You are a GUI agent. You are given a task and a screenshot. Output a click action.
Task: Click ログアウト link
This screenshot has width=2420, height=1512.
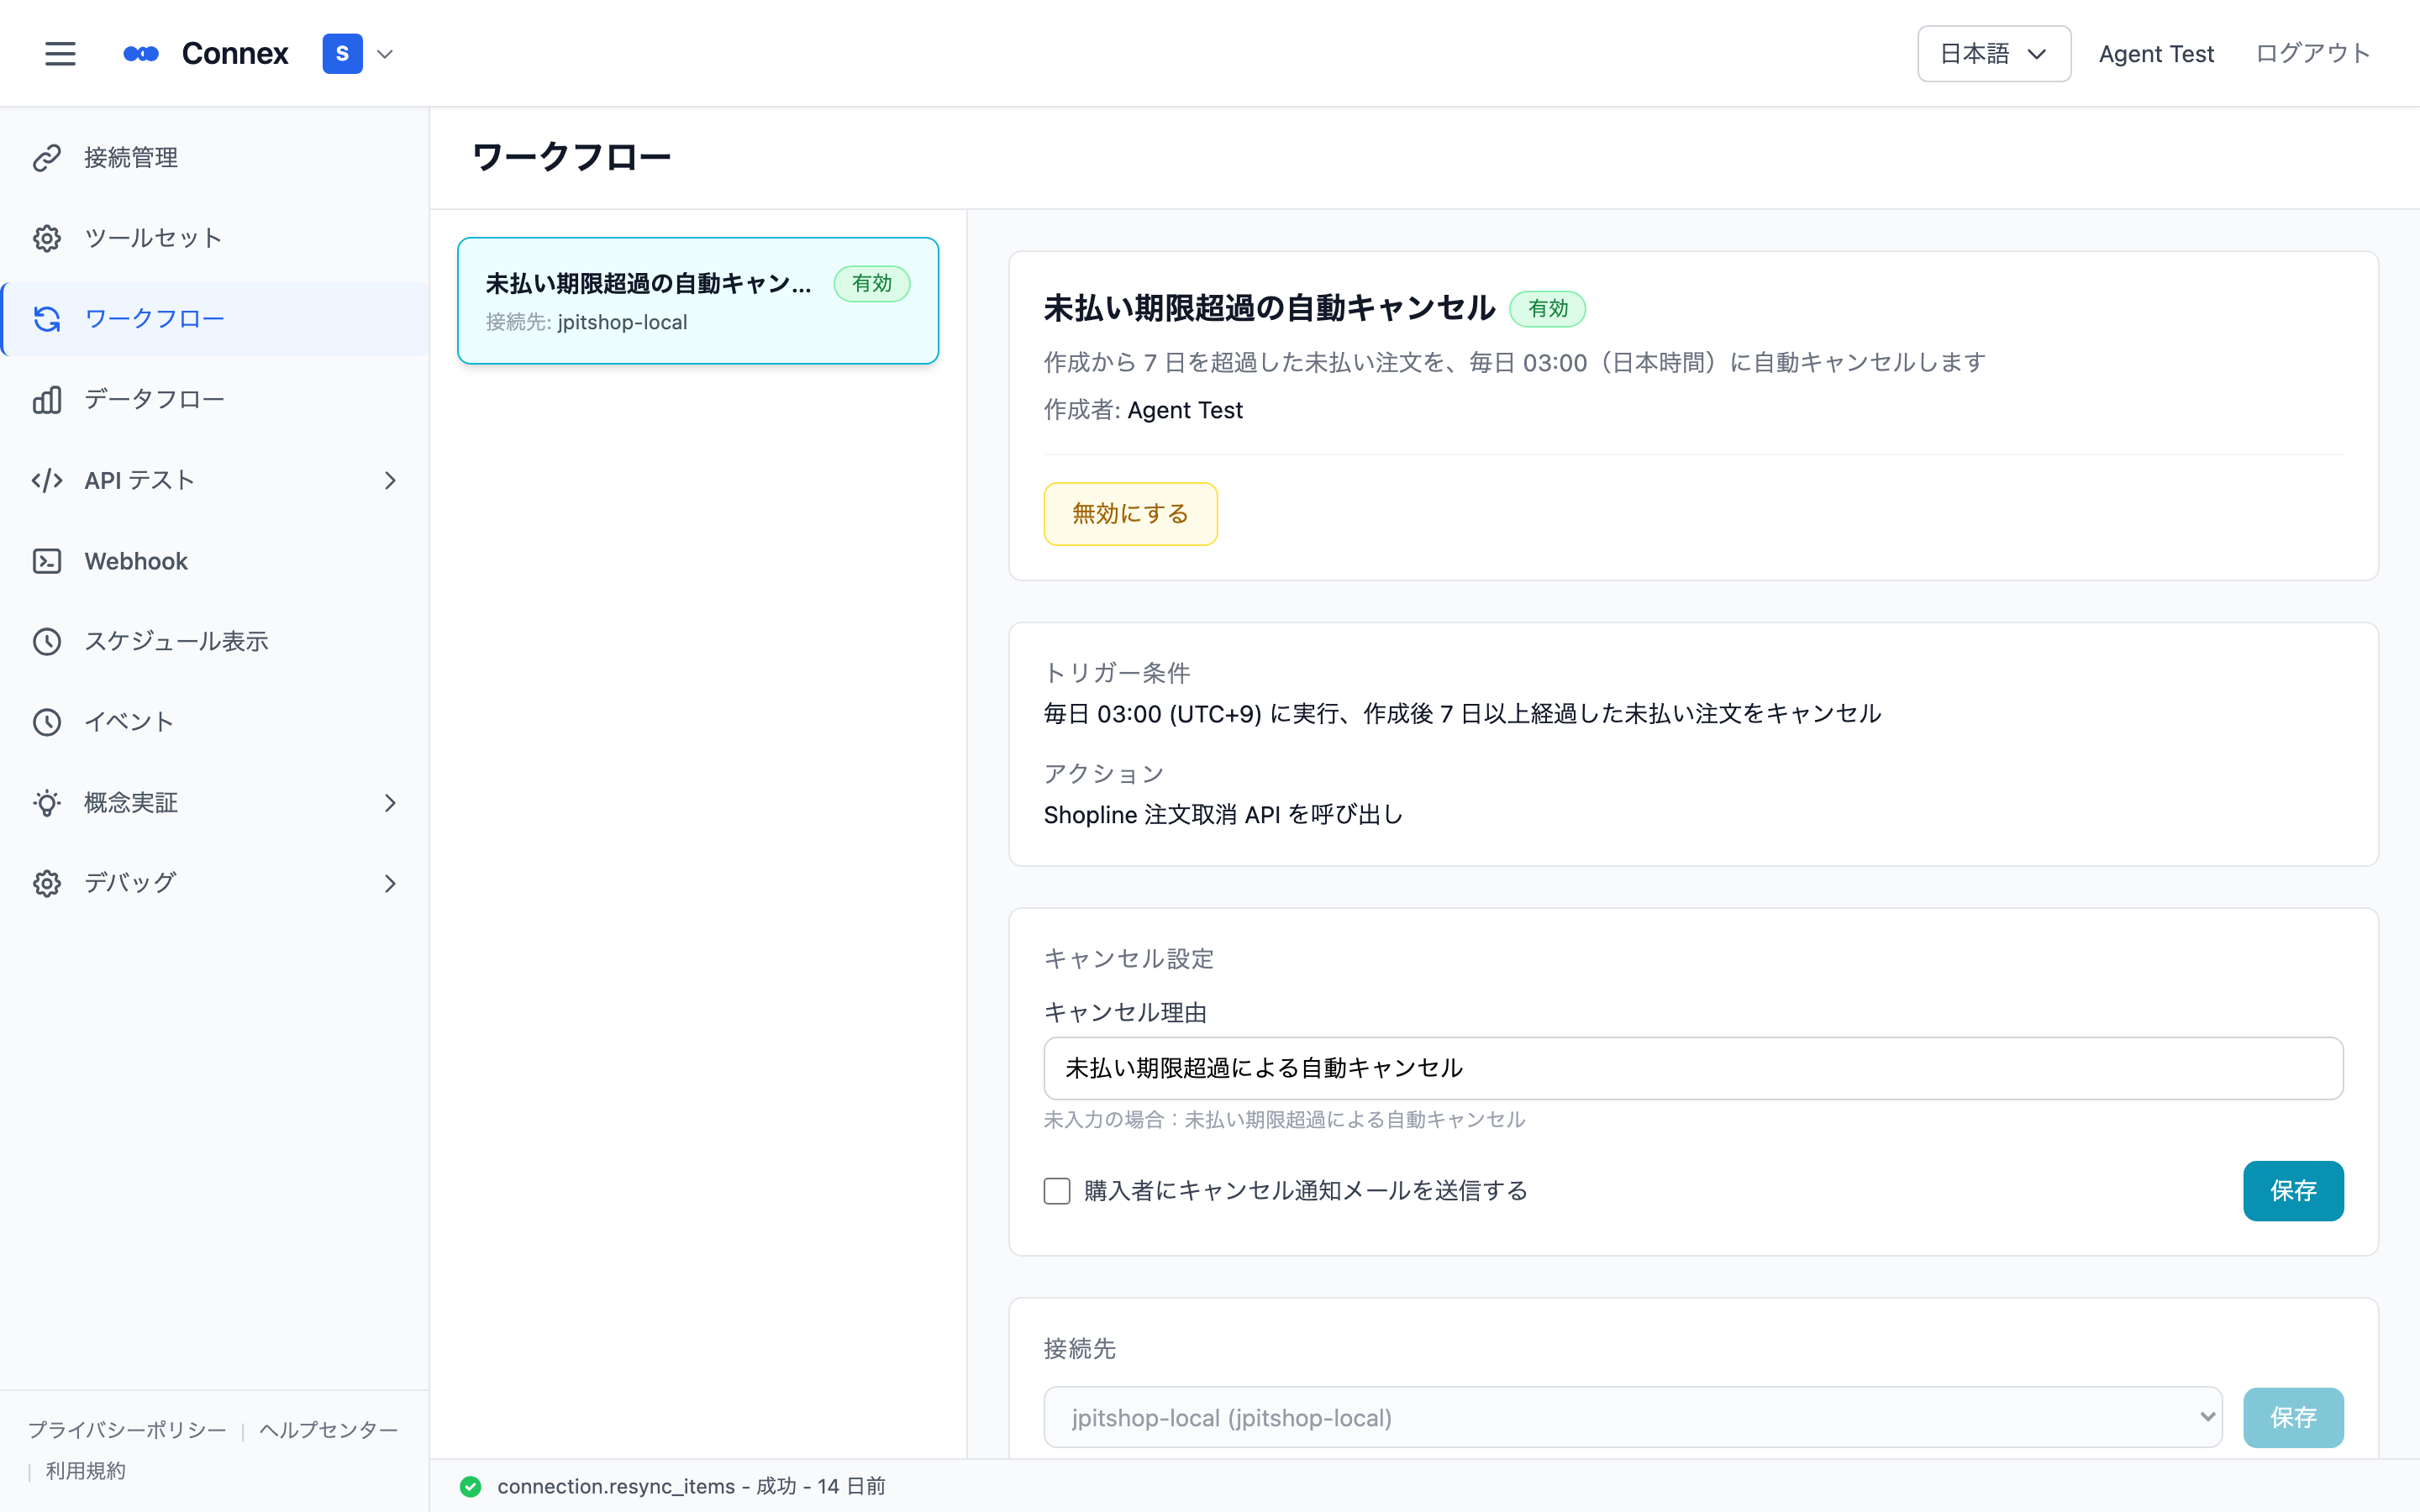click(x=2312, y=54)
